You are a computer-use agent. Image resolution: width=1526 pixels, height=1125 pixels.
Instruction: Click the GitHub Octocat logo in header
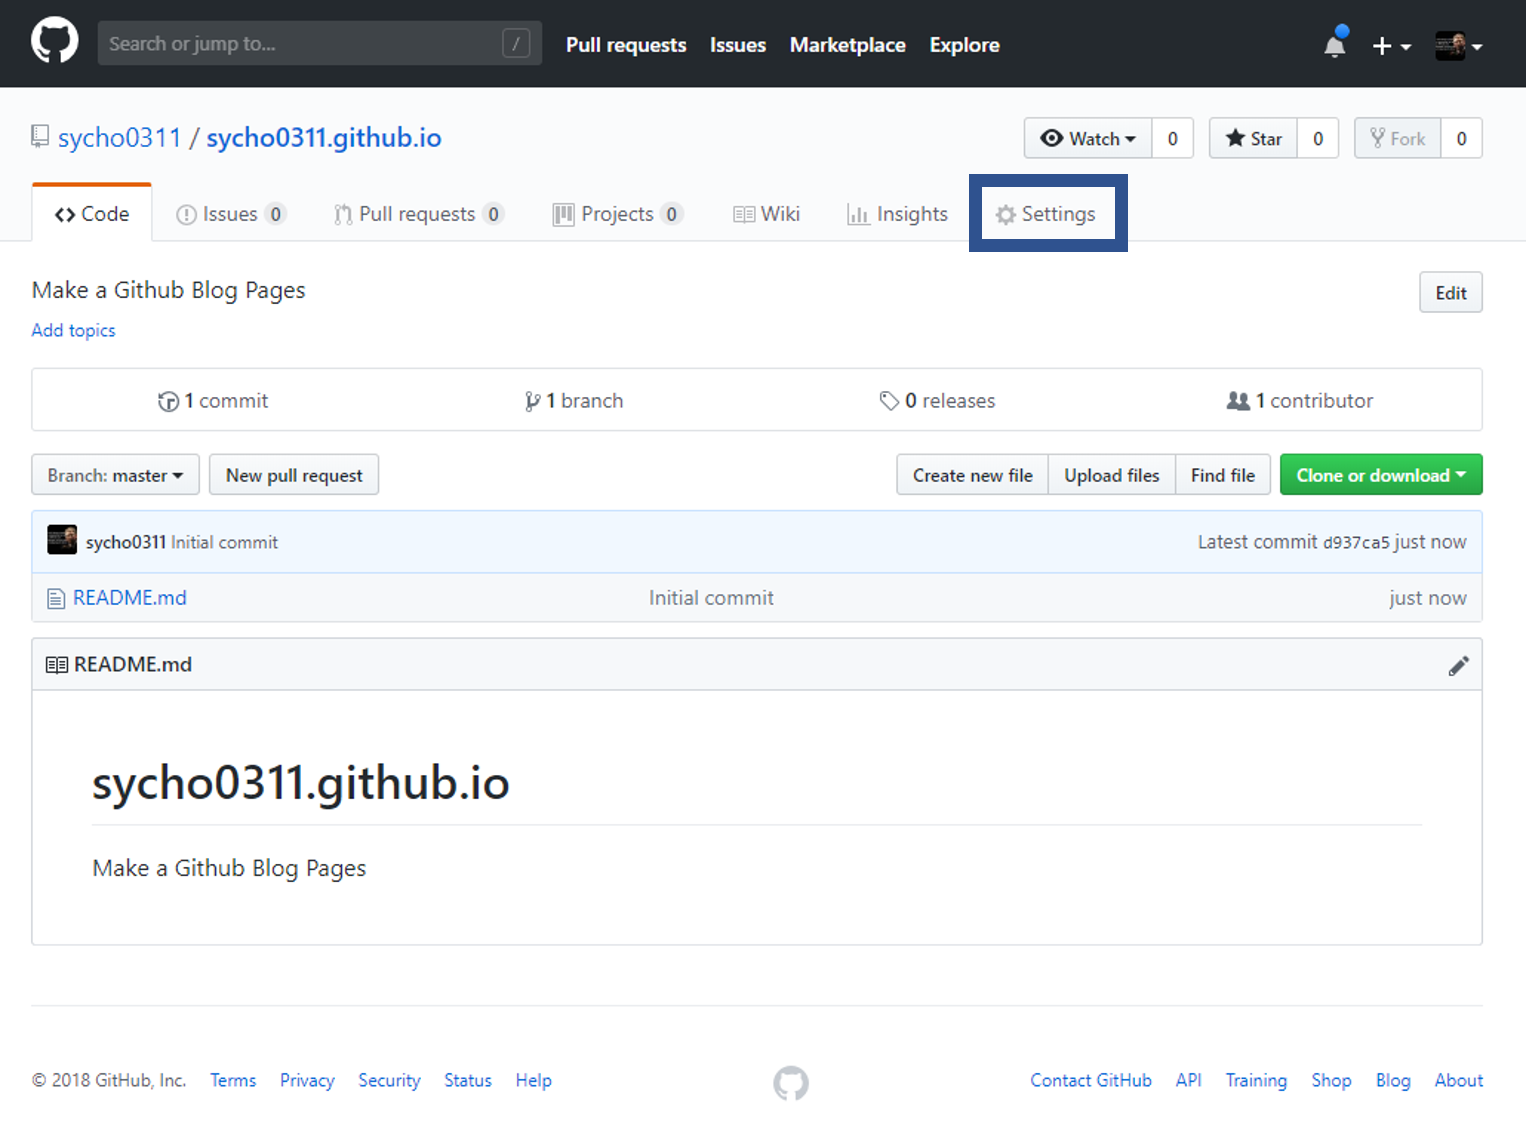click(54, 42)
